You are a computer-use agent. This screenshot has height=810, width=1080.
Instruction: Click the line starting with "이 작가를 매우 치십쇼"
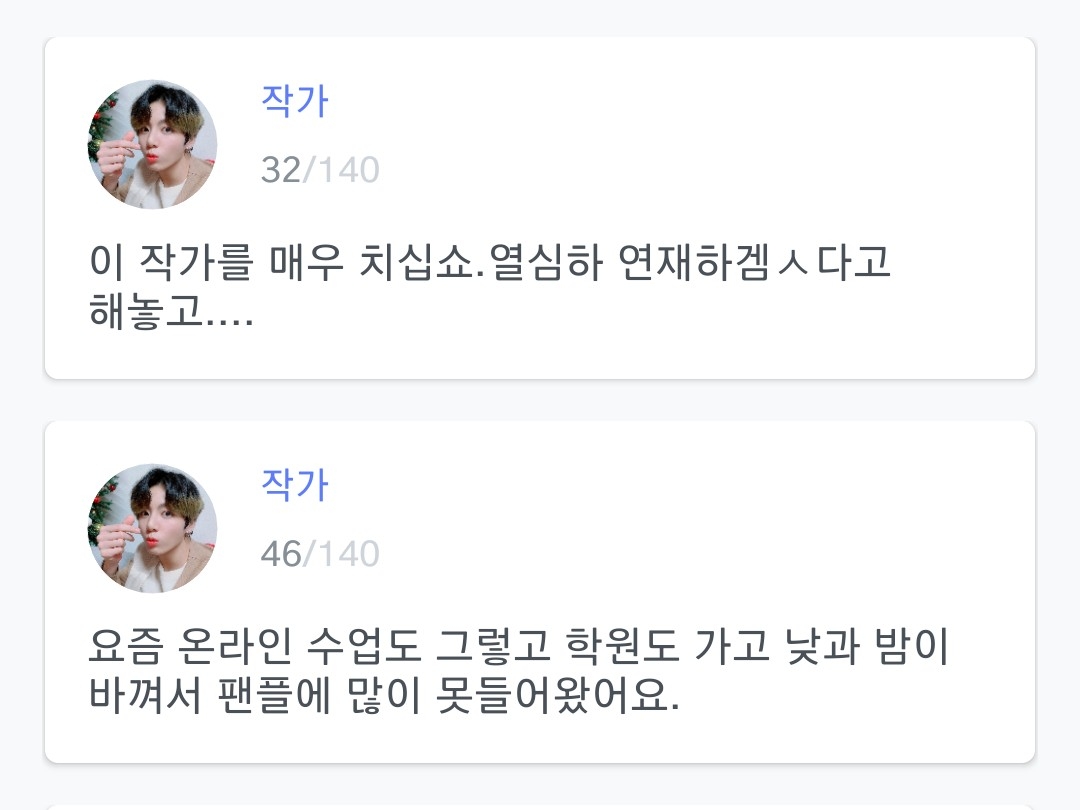490,267
